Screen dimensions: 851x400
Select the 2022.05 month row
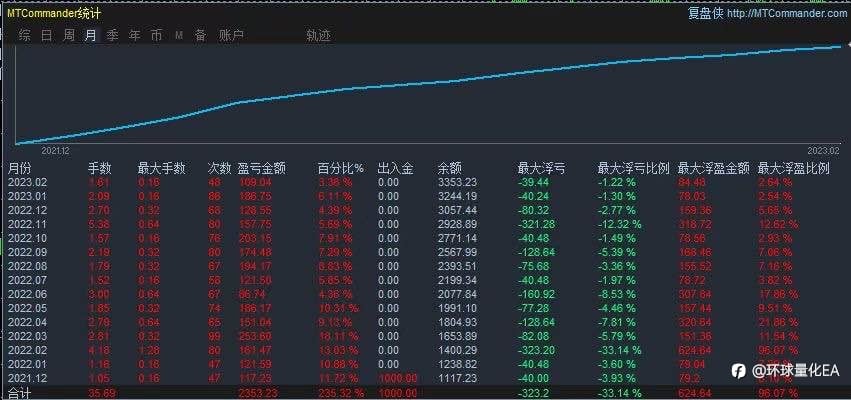pos(426,308)
